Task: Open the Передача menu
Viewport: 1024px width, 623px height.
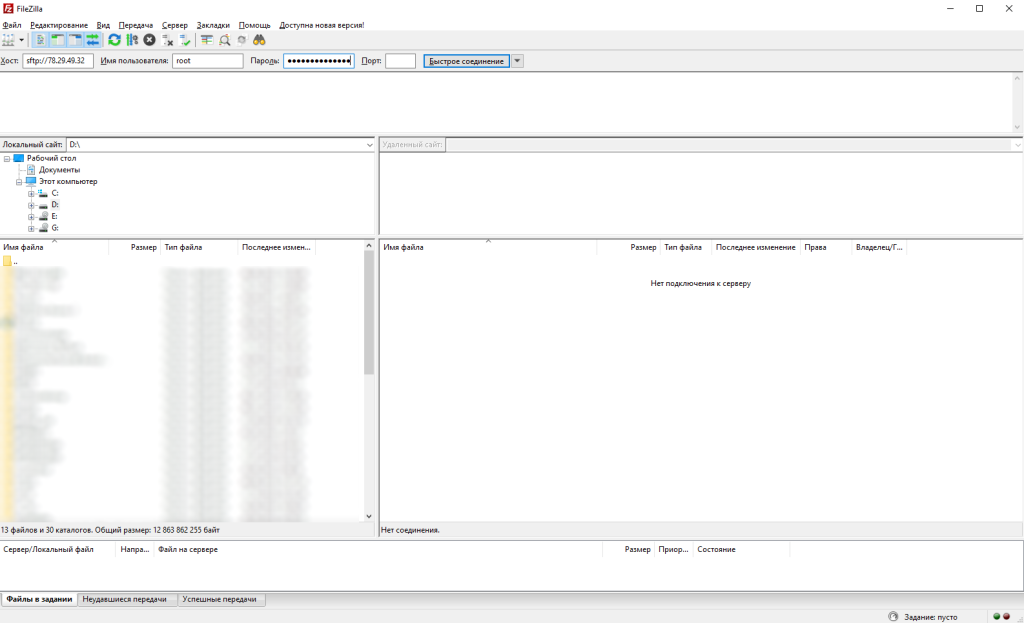Action: (x=136, y=25)
